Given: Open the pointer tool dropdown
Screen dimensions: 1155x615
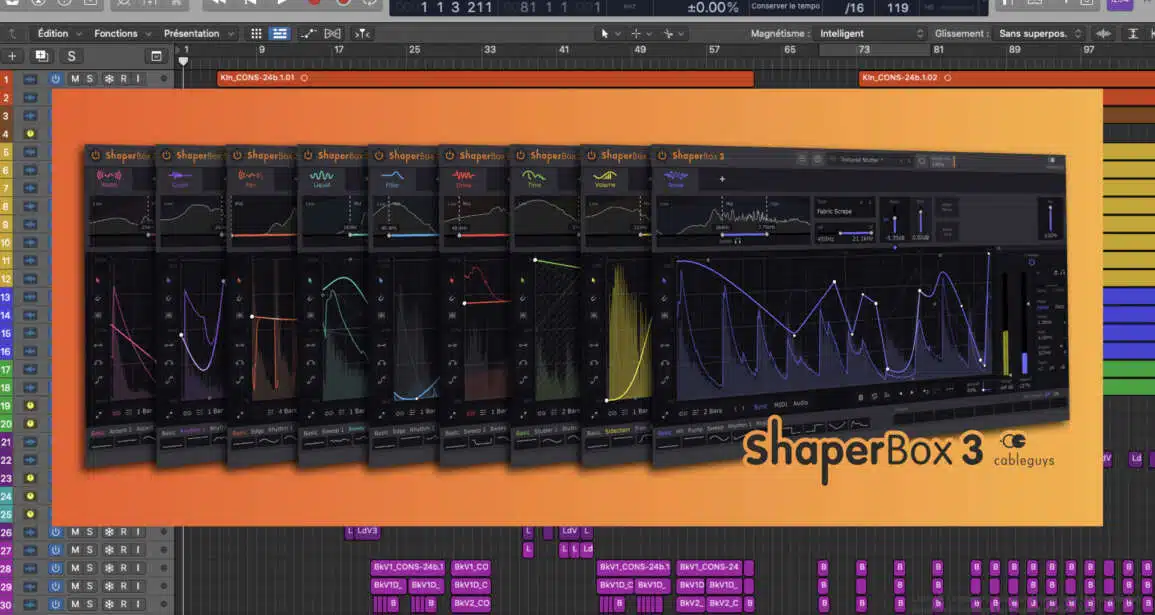Looking at the screenshot, I should click(x=611, y=33).
